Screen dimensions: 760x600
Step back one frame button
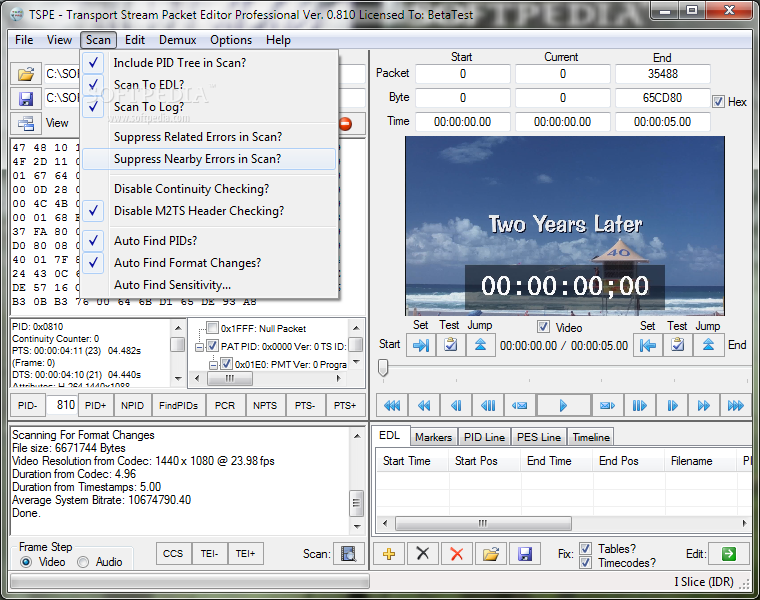pyautogui.click(x=456, y=405)
